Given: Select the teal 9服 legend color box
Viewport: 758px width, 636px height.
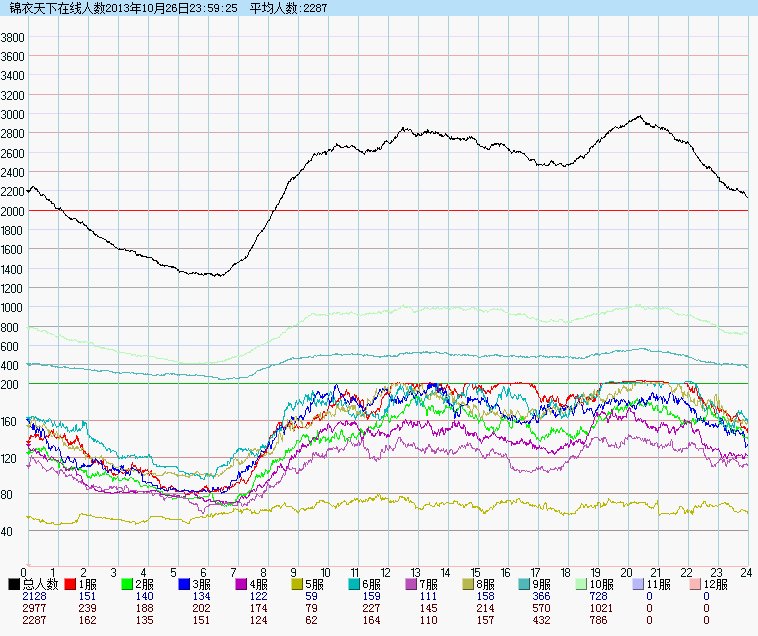Looking at the screenshot, I should click(526, 584).
